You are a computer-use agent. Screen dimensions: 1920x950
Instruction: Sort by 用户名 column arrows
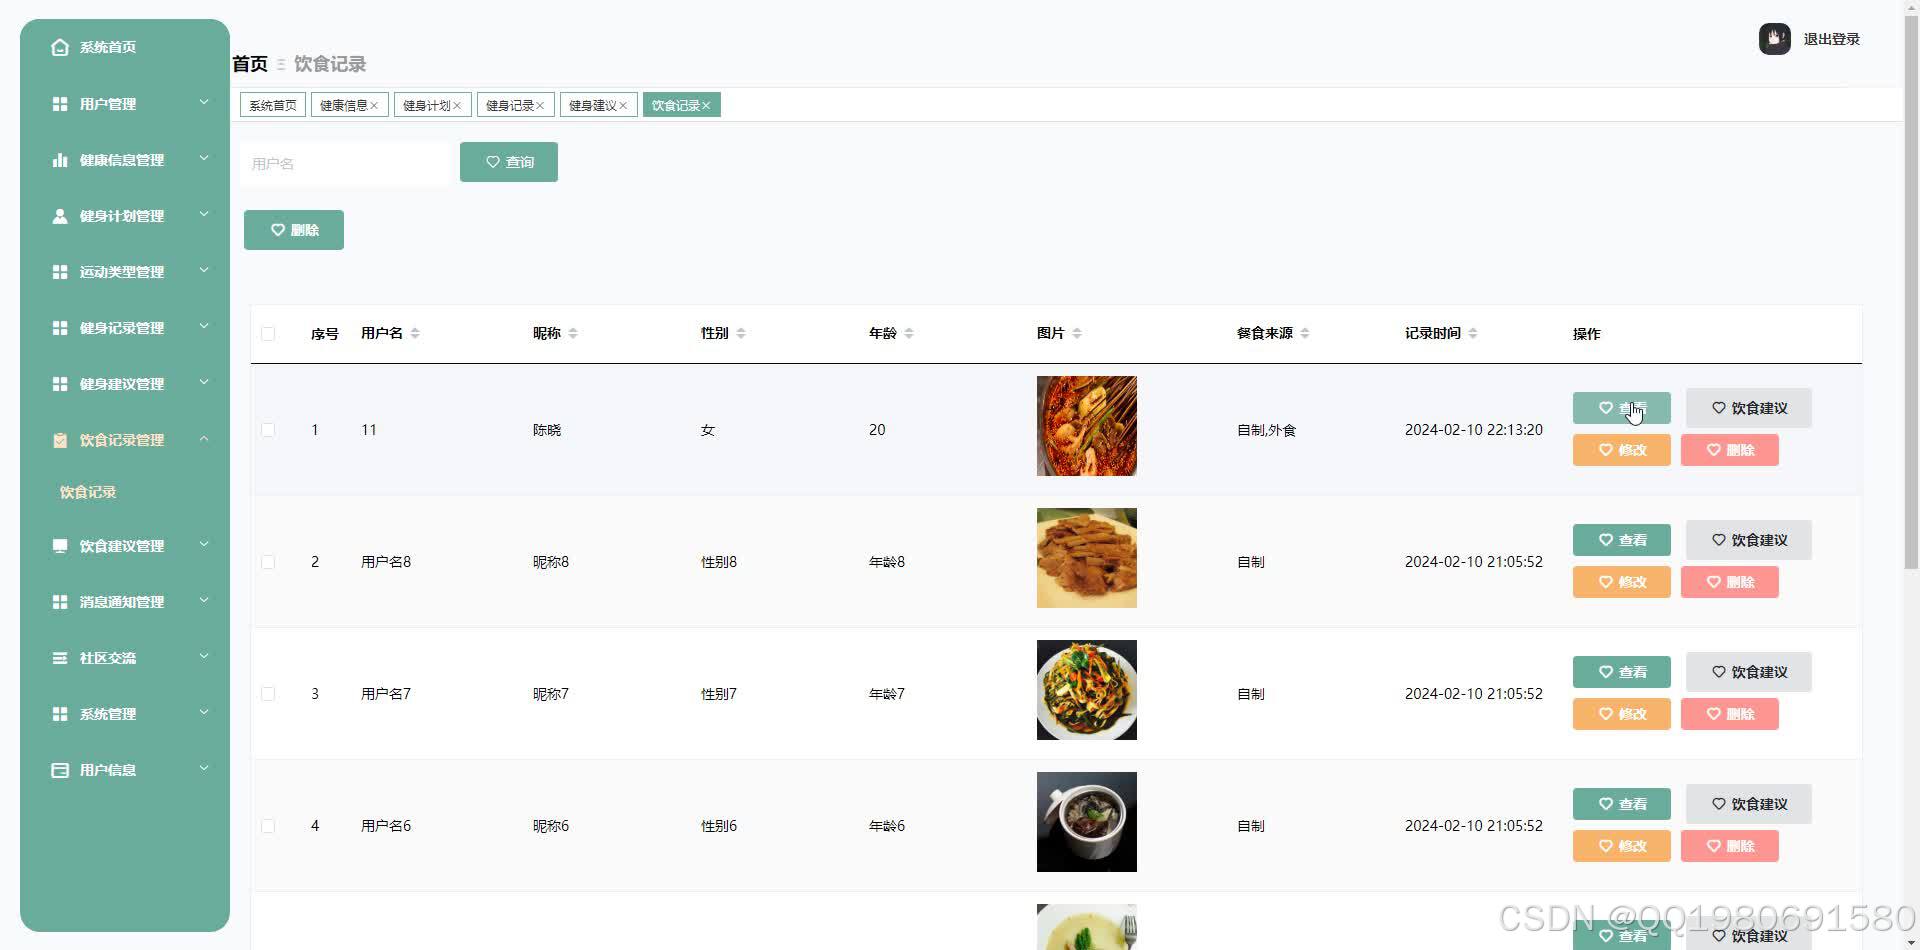(415, 333)
